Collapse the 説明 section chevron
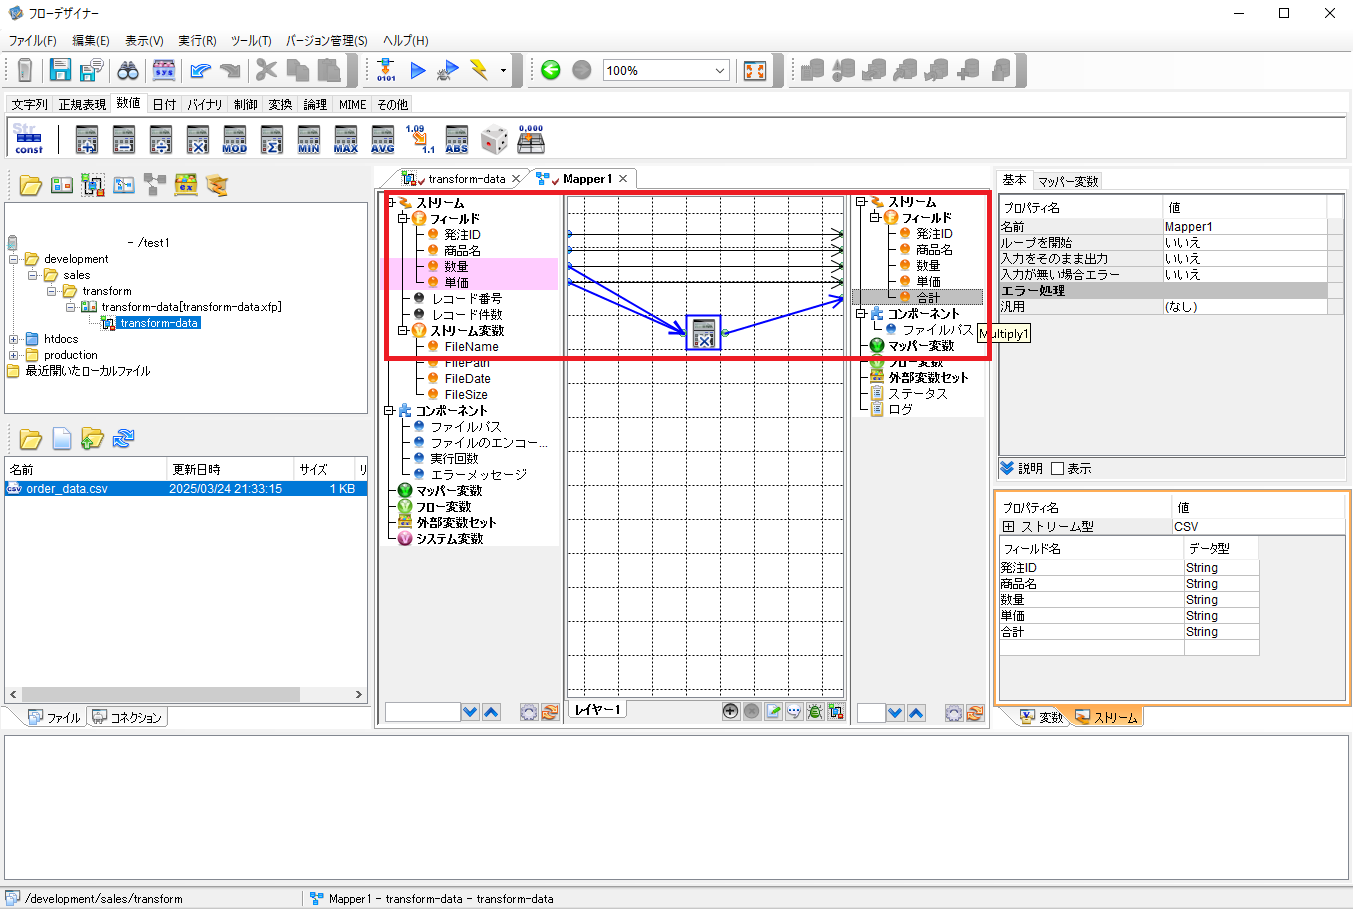1353x909 pixels. coord(1008,468)
